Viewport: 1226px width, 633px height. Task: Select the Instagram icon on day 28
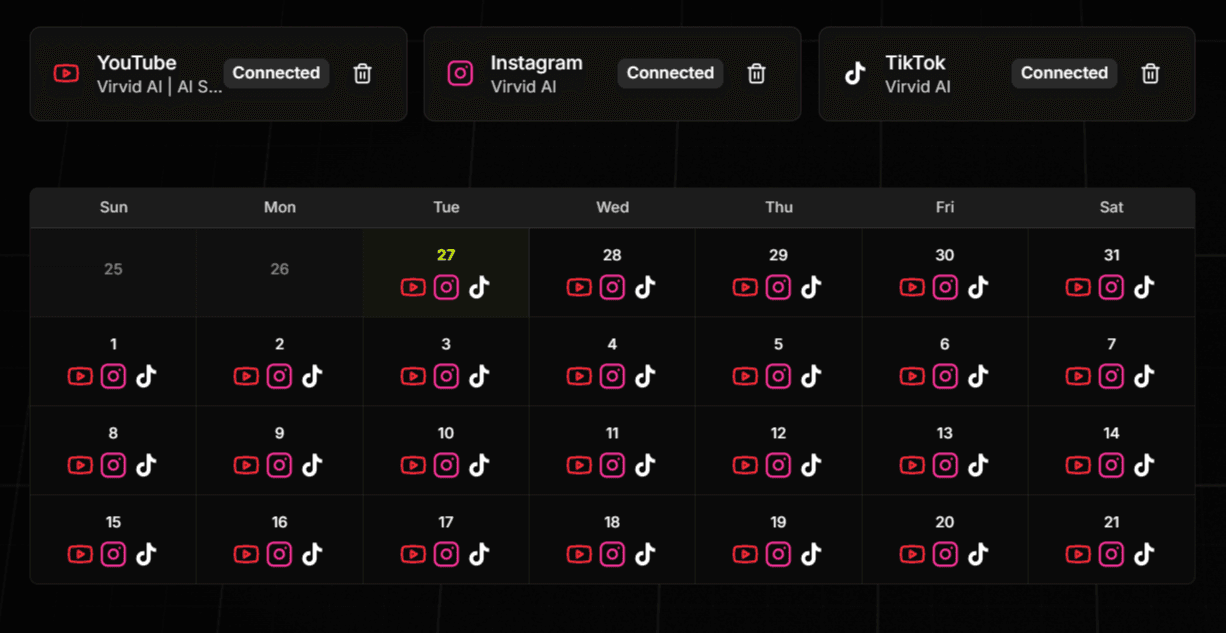612,288
